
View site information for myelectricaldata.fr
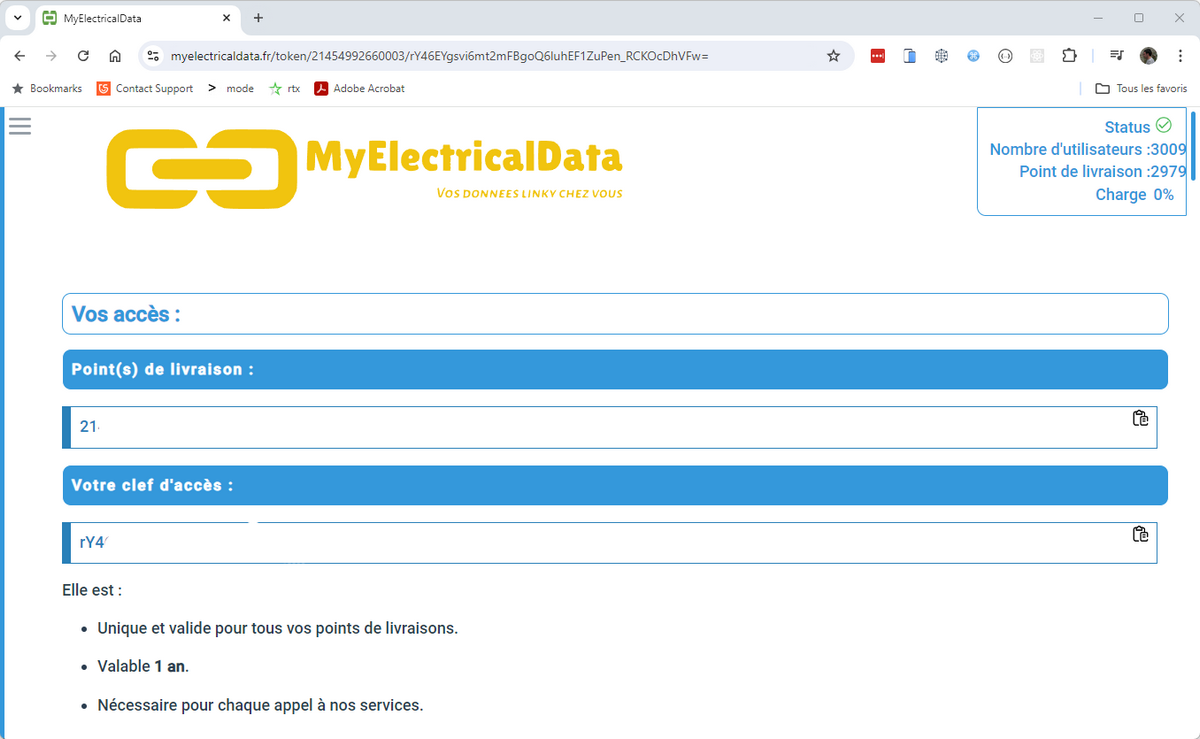coord(153,56)
